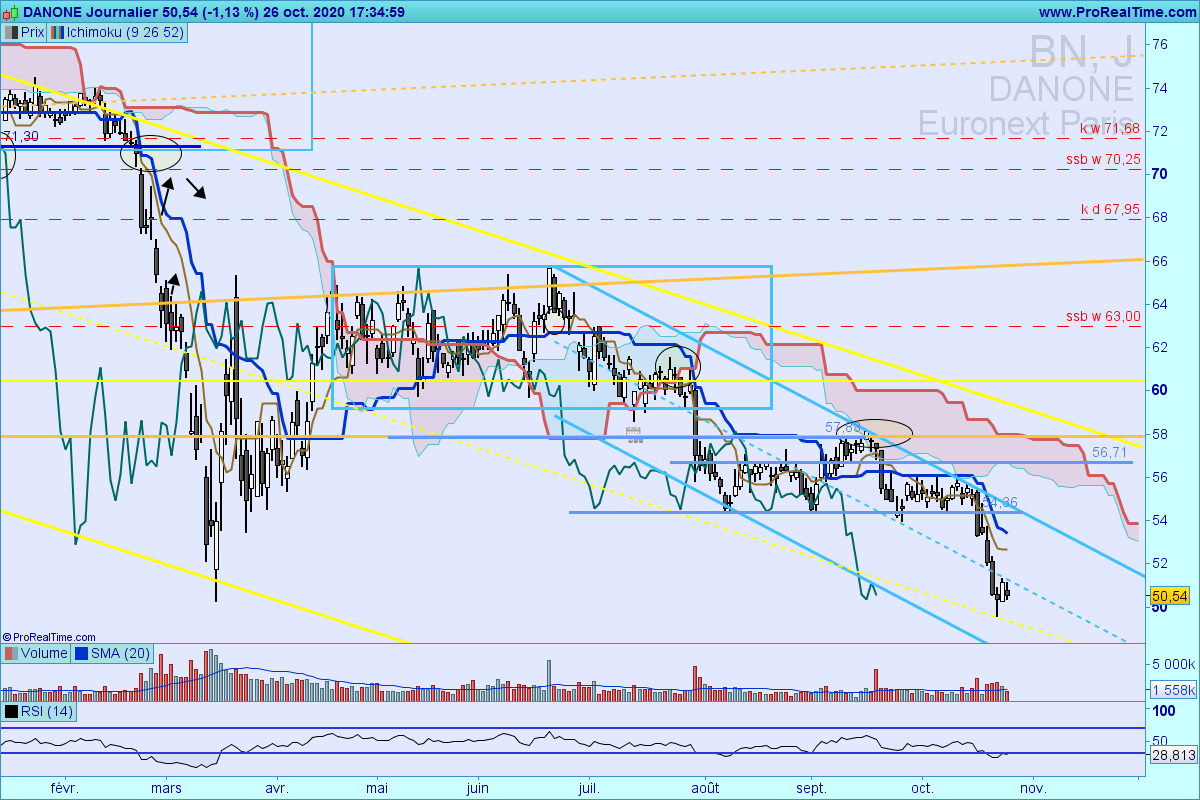Click the 'sept.' date axis label
1200x800 pixels.
click(x=811, y=788)
